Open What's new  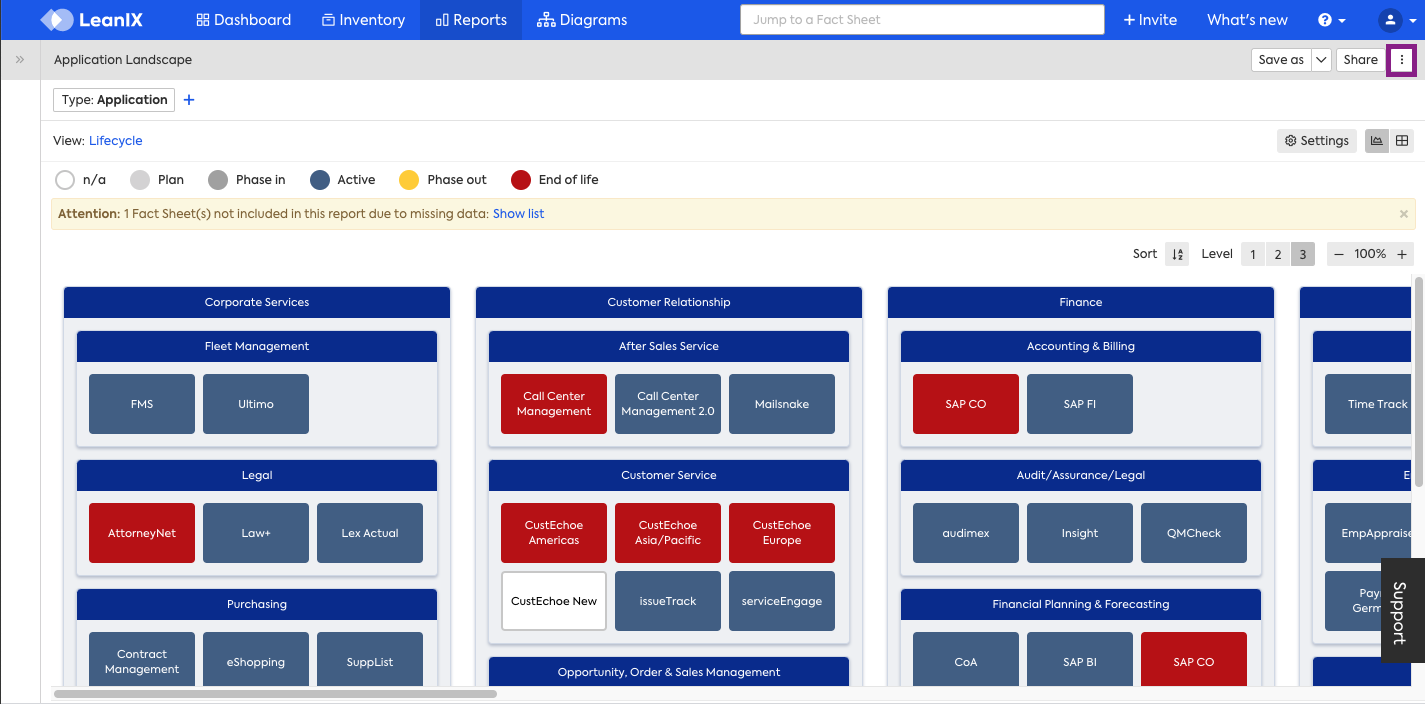pos(1247,20)
